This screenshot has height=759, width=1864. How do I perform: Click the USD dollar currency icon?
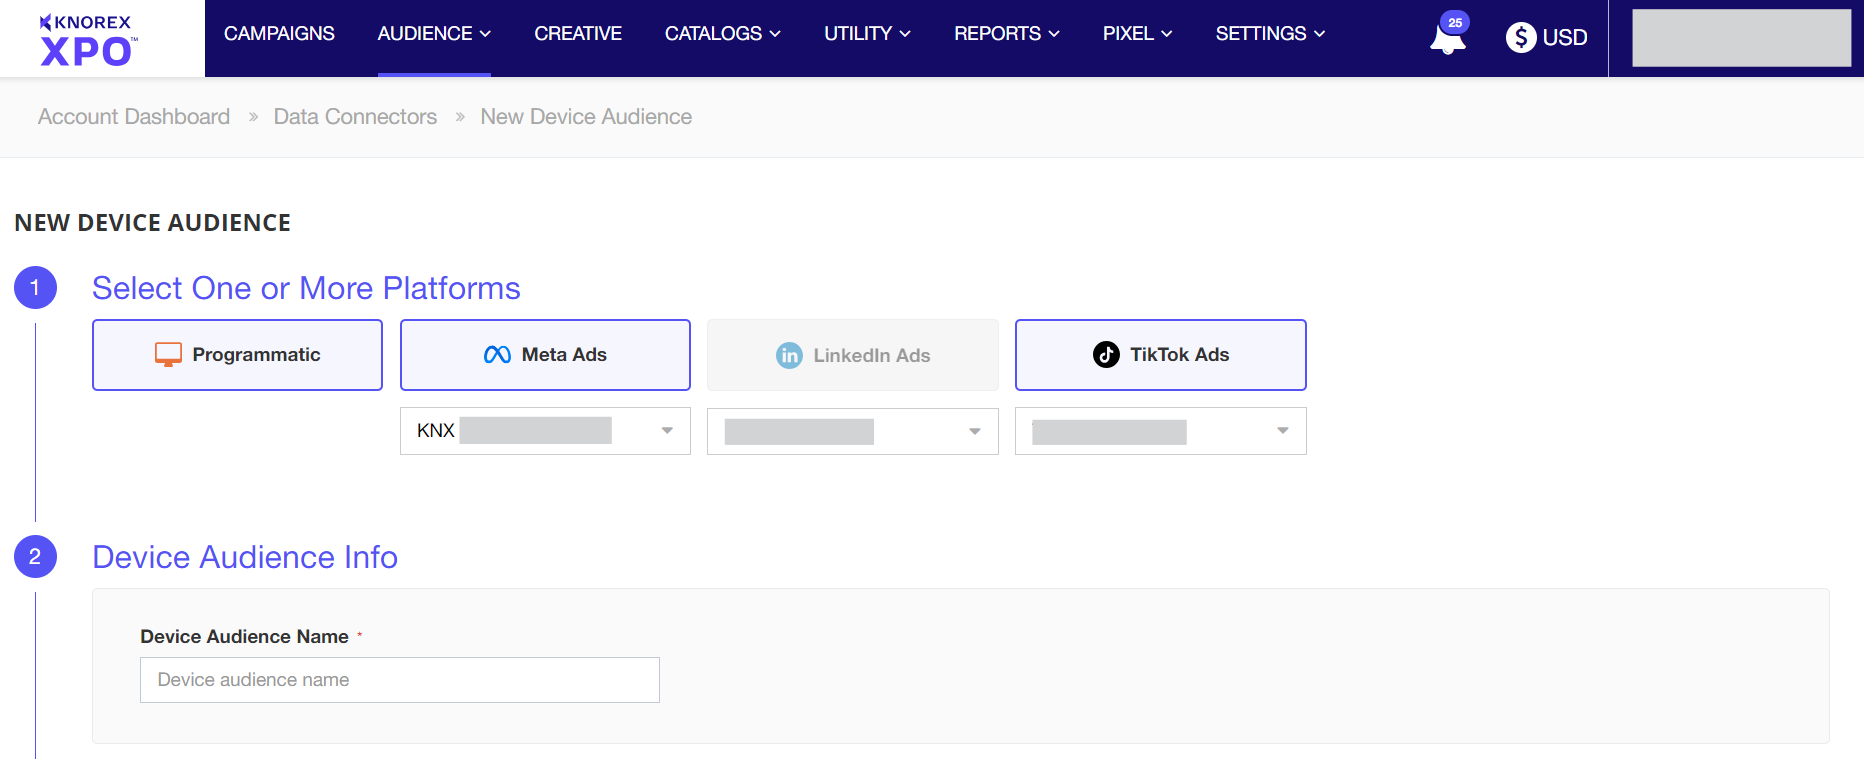(1520, 38)
